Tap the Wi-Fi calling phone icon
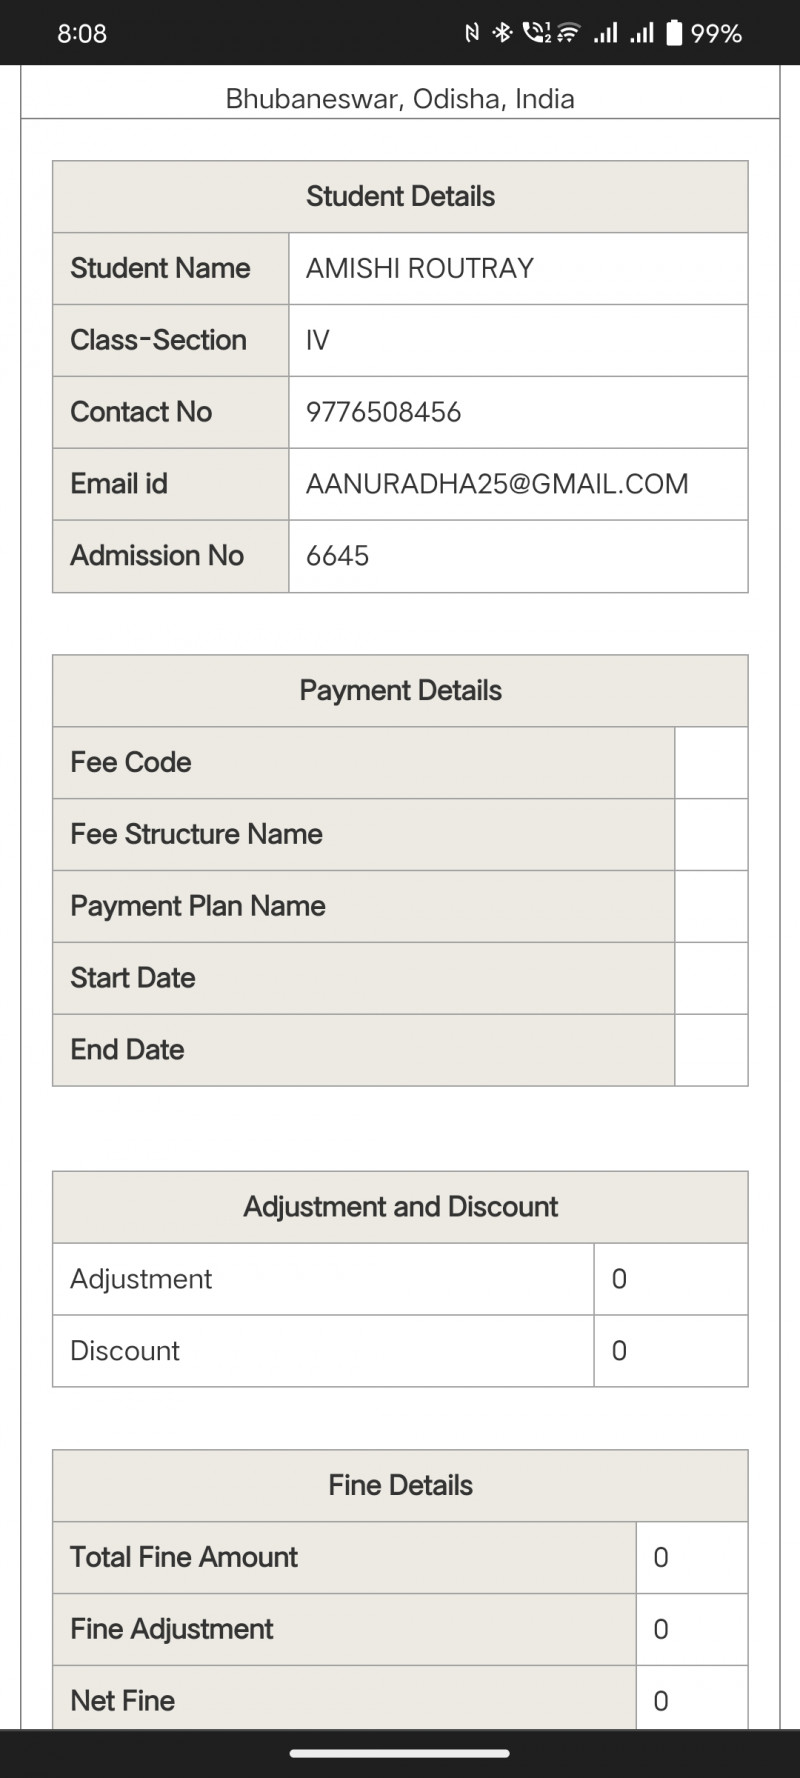 tap(536, 34)
